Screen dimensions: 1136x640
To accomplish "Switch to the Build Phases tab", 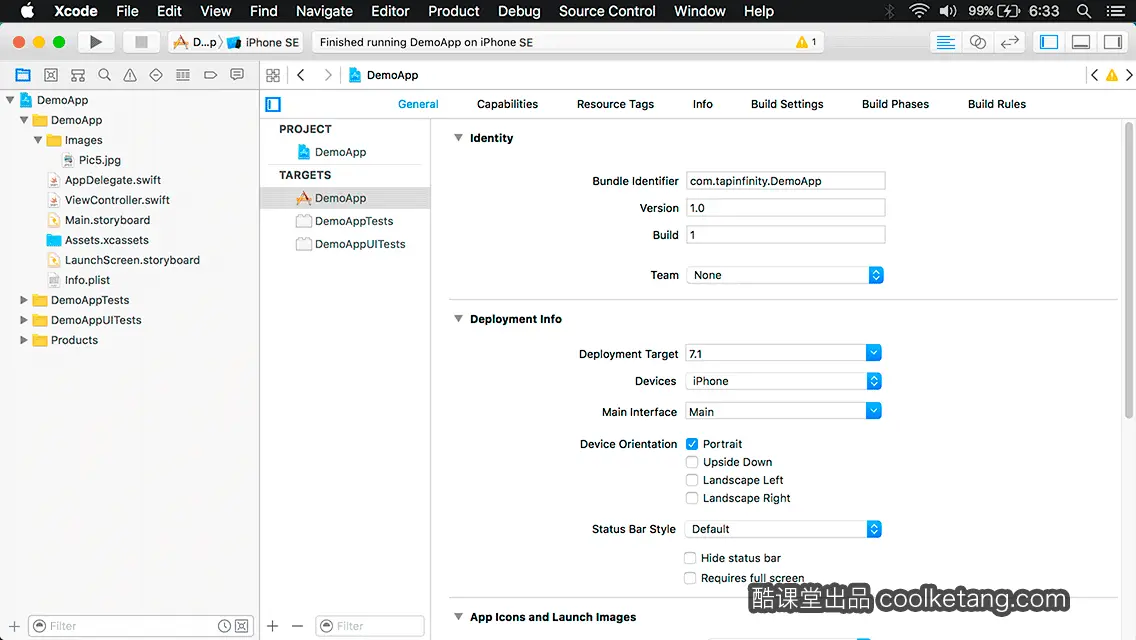I will tap(895, 104).
